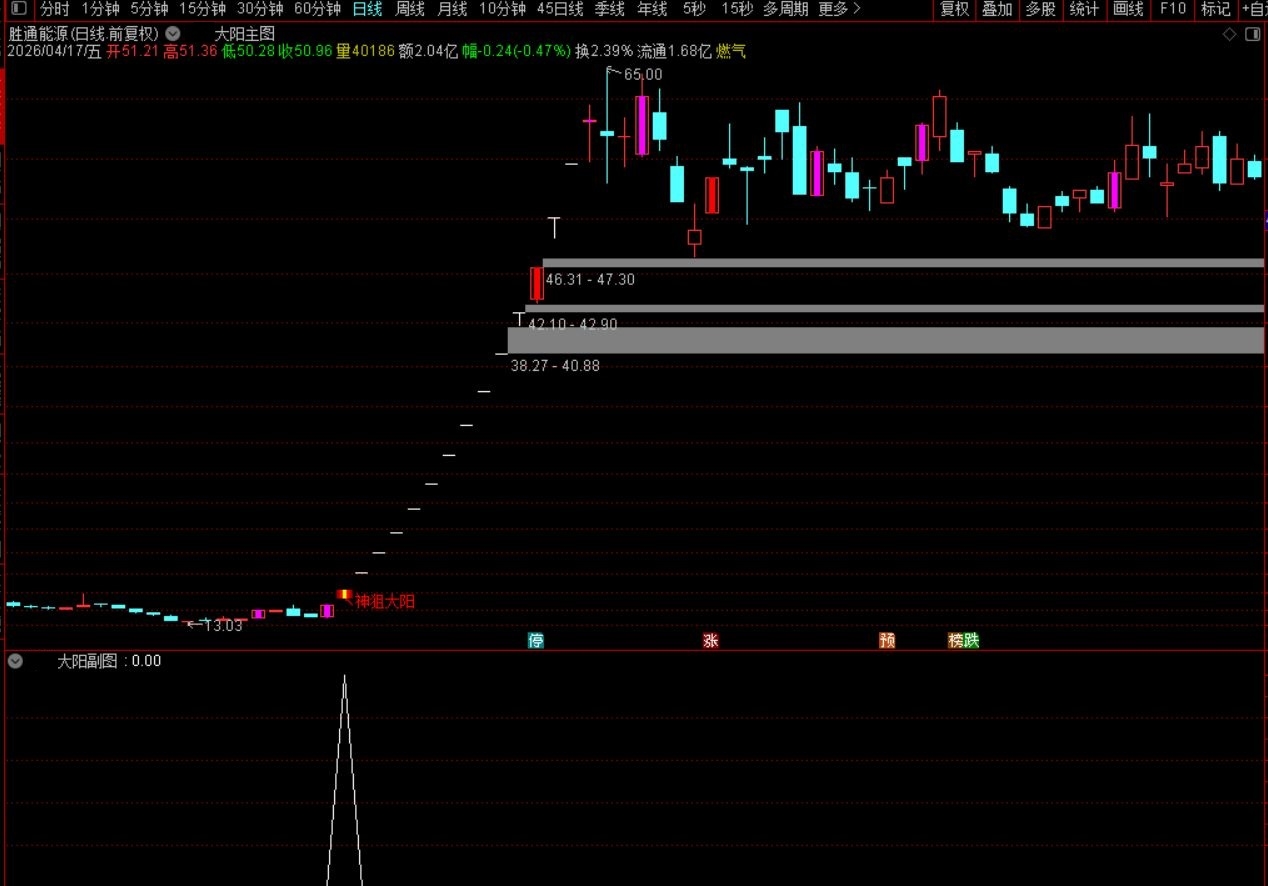Click the 多股 multi-stock button
This screenshot has height=886, width=1268.
(1040, 9)
